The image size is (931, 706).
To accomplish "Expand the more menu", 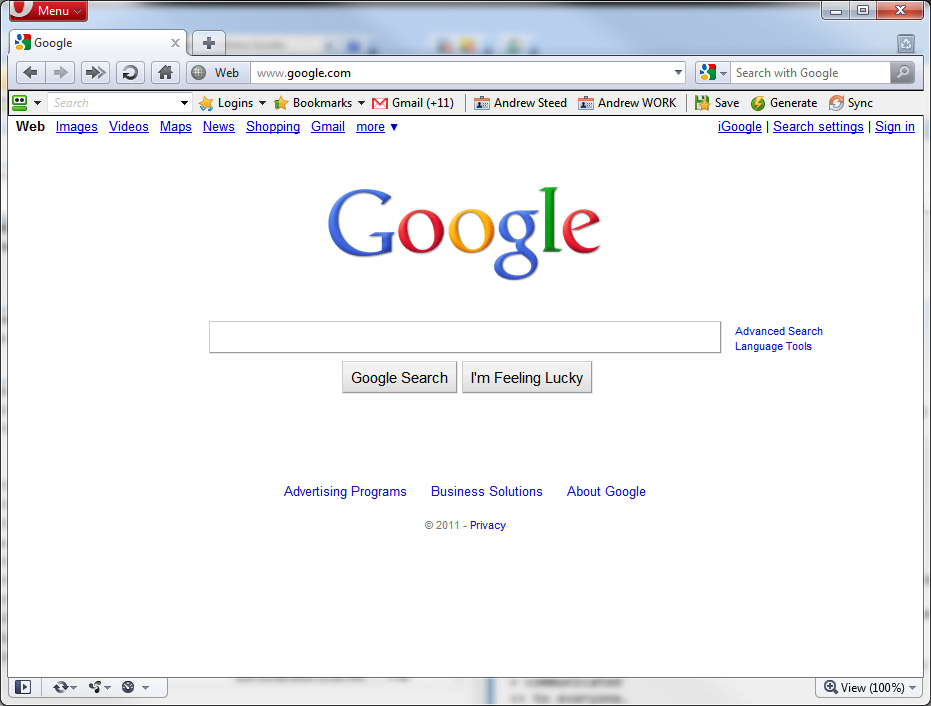I will coord(377,126).
